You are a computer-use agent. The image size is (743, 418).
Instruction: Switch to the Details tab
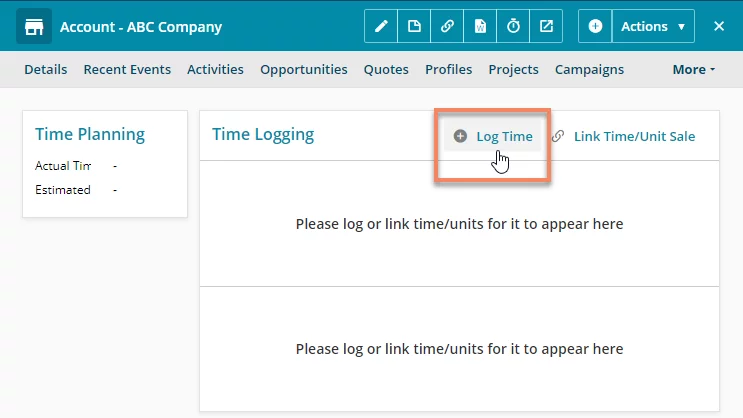coord(46,69)
